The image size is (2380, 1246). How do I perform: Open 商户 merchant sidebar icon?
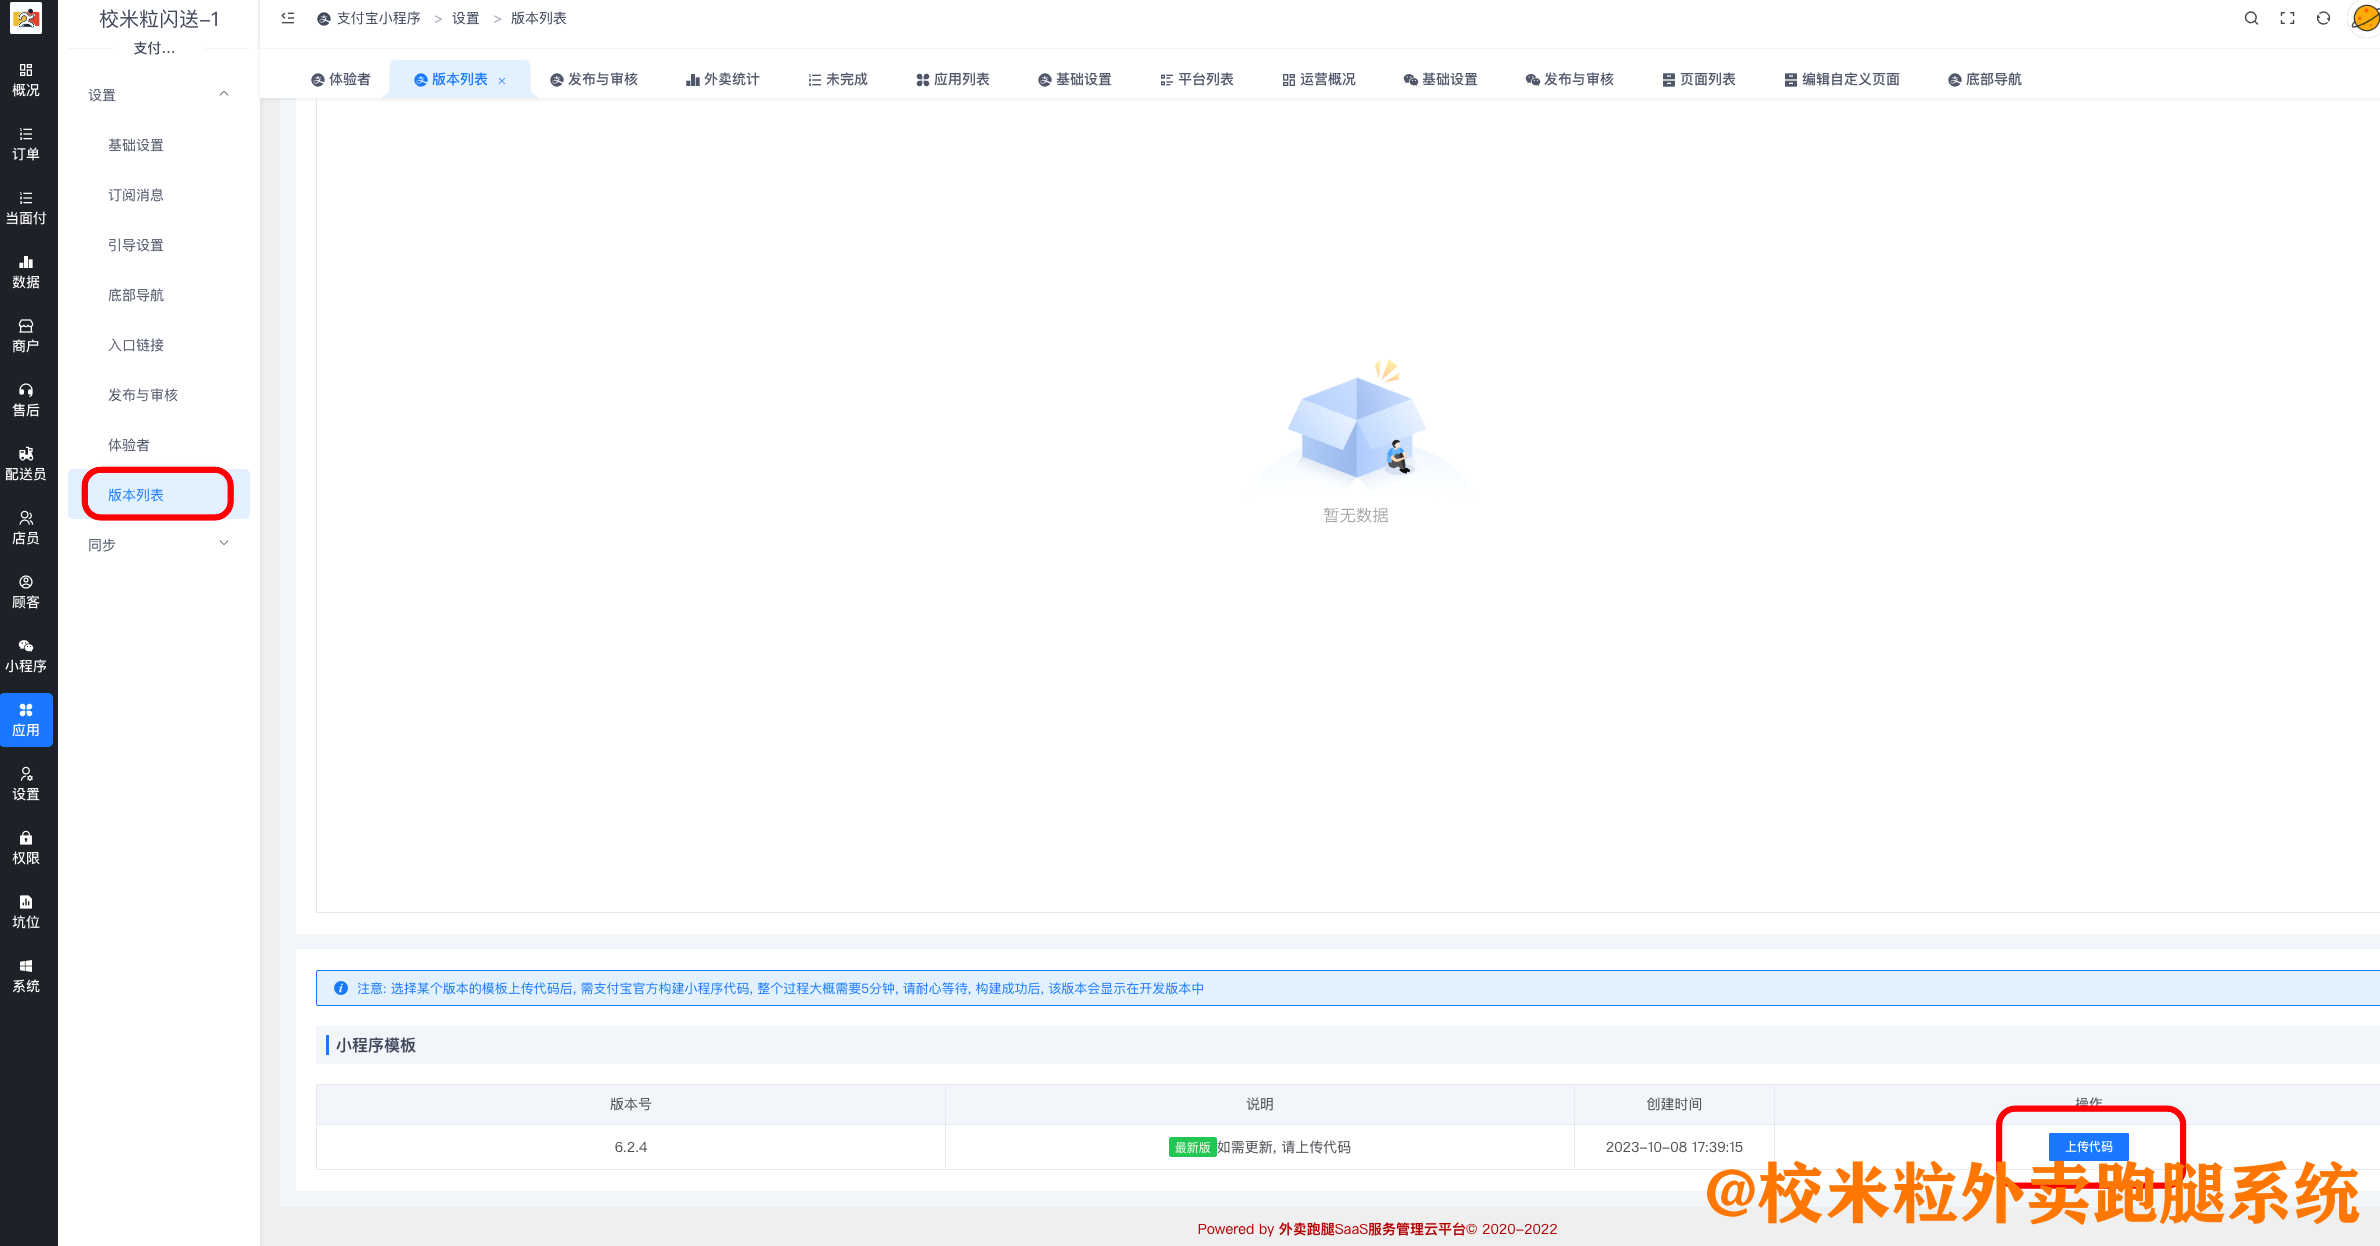pos(26,335)
